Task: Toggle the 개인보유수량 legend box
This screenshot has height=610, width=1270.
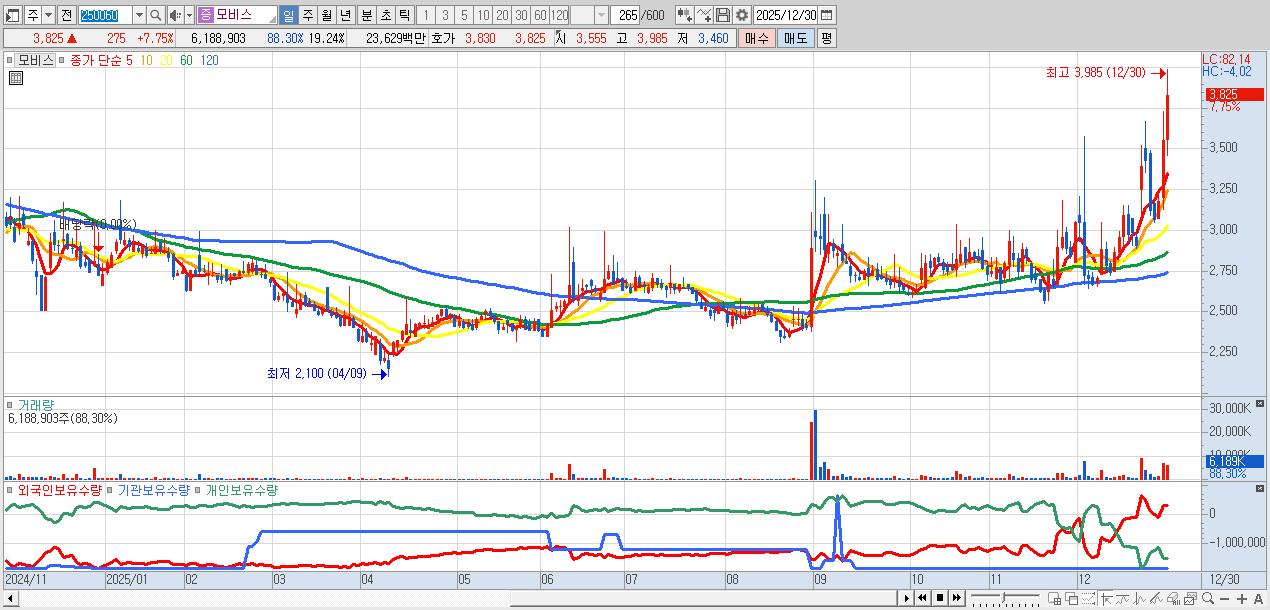Action: pyautogui.click(x=200, y=490)
